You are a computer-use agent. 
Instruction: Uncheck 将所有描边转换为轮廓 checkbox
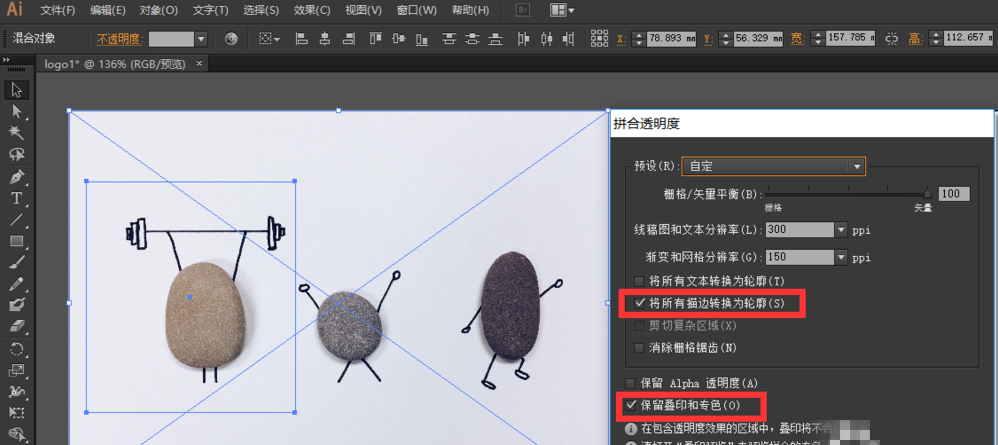tap(641, 302)
